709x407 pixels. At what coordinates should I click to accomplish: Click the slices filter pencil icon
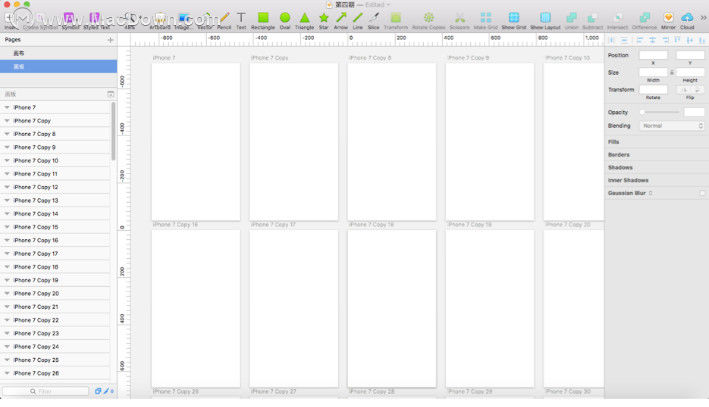pos(107,391)
